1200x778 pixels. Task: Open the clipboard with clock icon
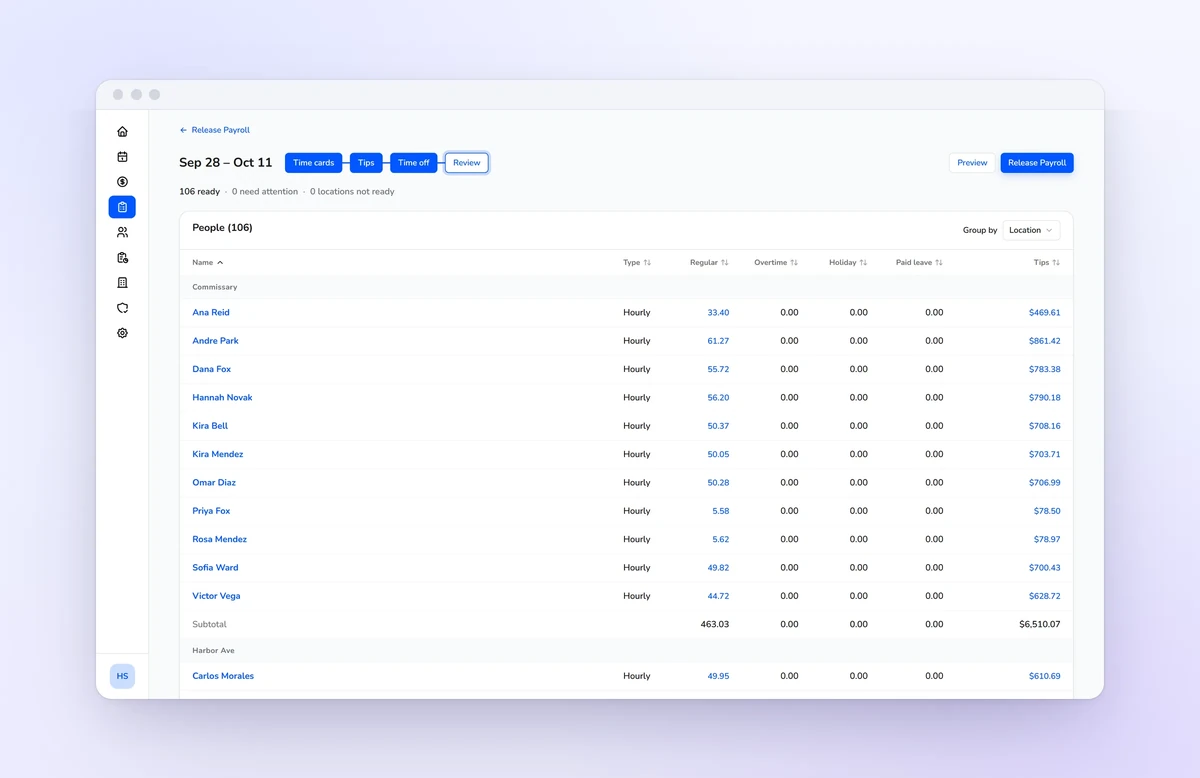pos(122,258)
